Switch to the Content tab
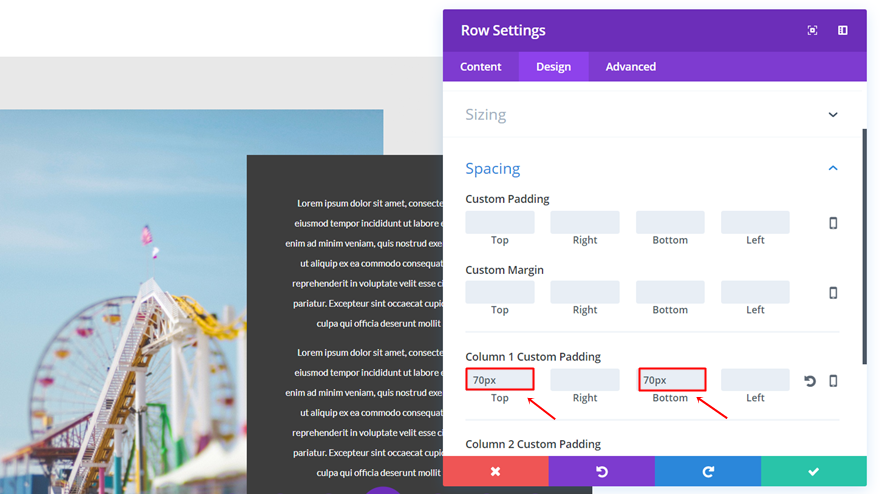The height and width of the screenshot is (494, 880). 480,67
